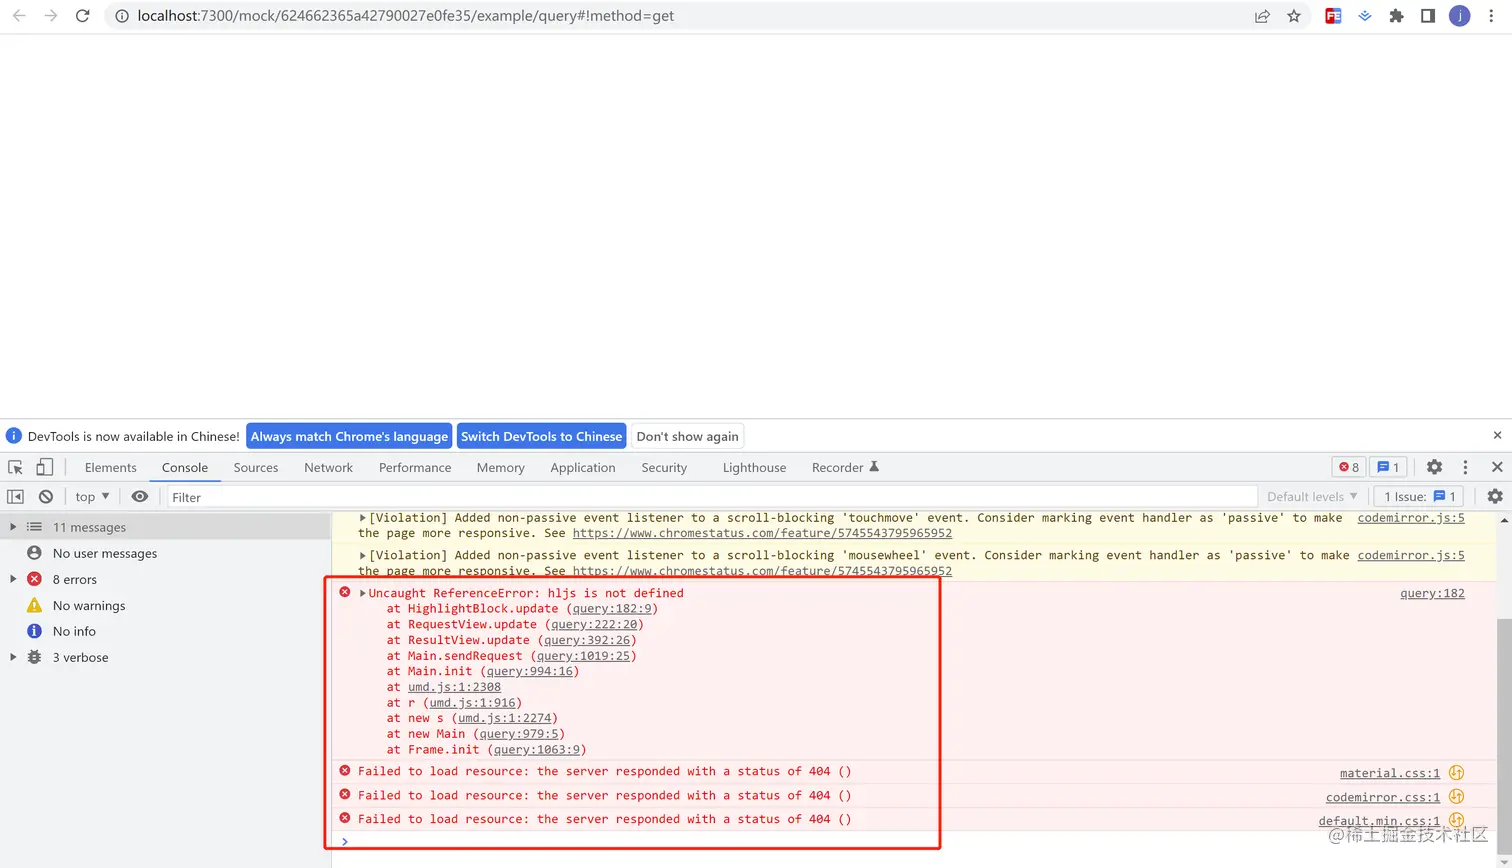This screenshot has height=868, width=1512.
Task: Open the Chrome three-dot menu
Action: coord(1491,16)
